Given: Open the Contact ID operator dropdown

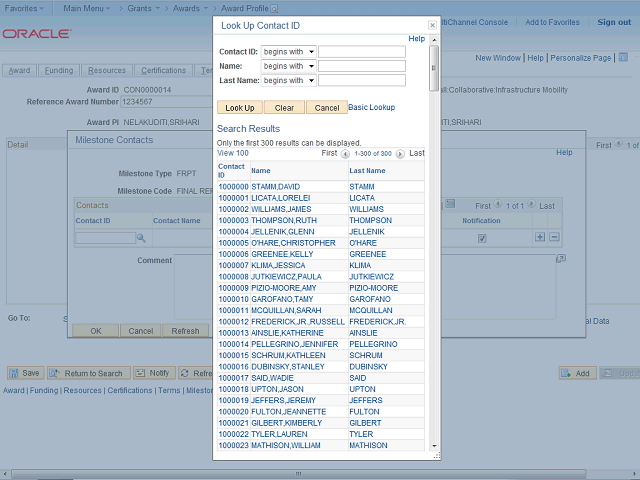Looking at the screenshot, I should coord(288,52).
